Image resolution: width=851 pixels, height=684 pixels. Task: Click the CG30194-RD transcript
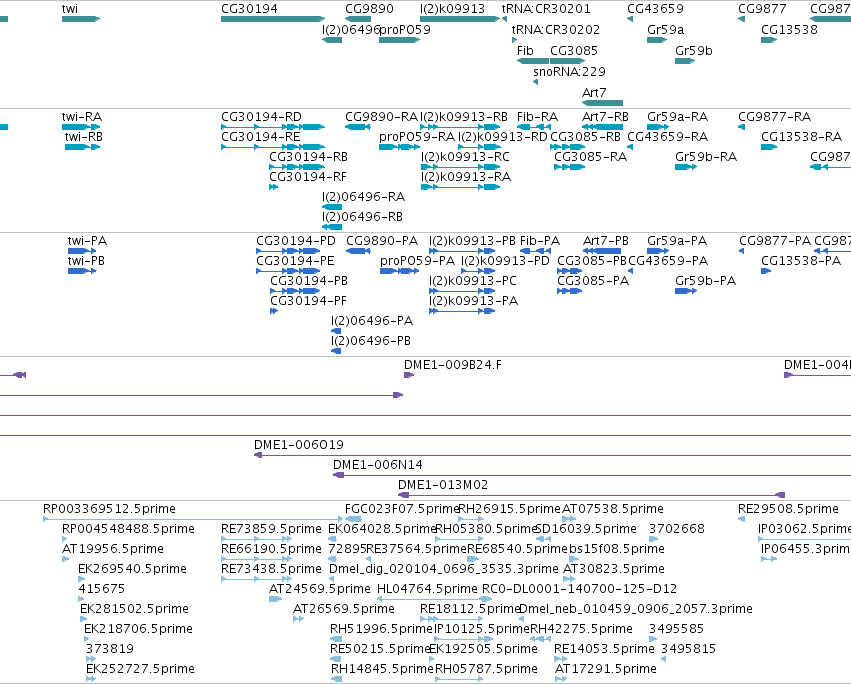(x=273, y=127)
